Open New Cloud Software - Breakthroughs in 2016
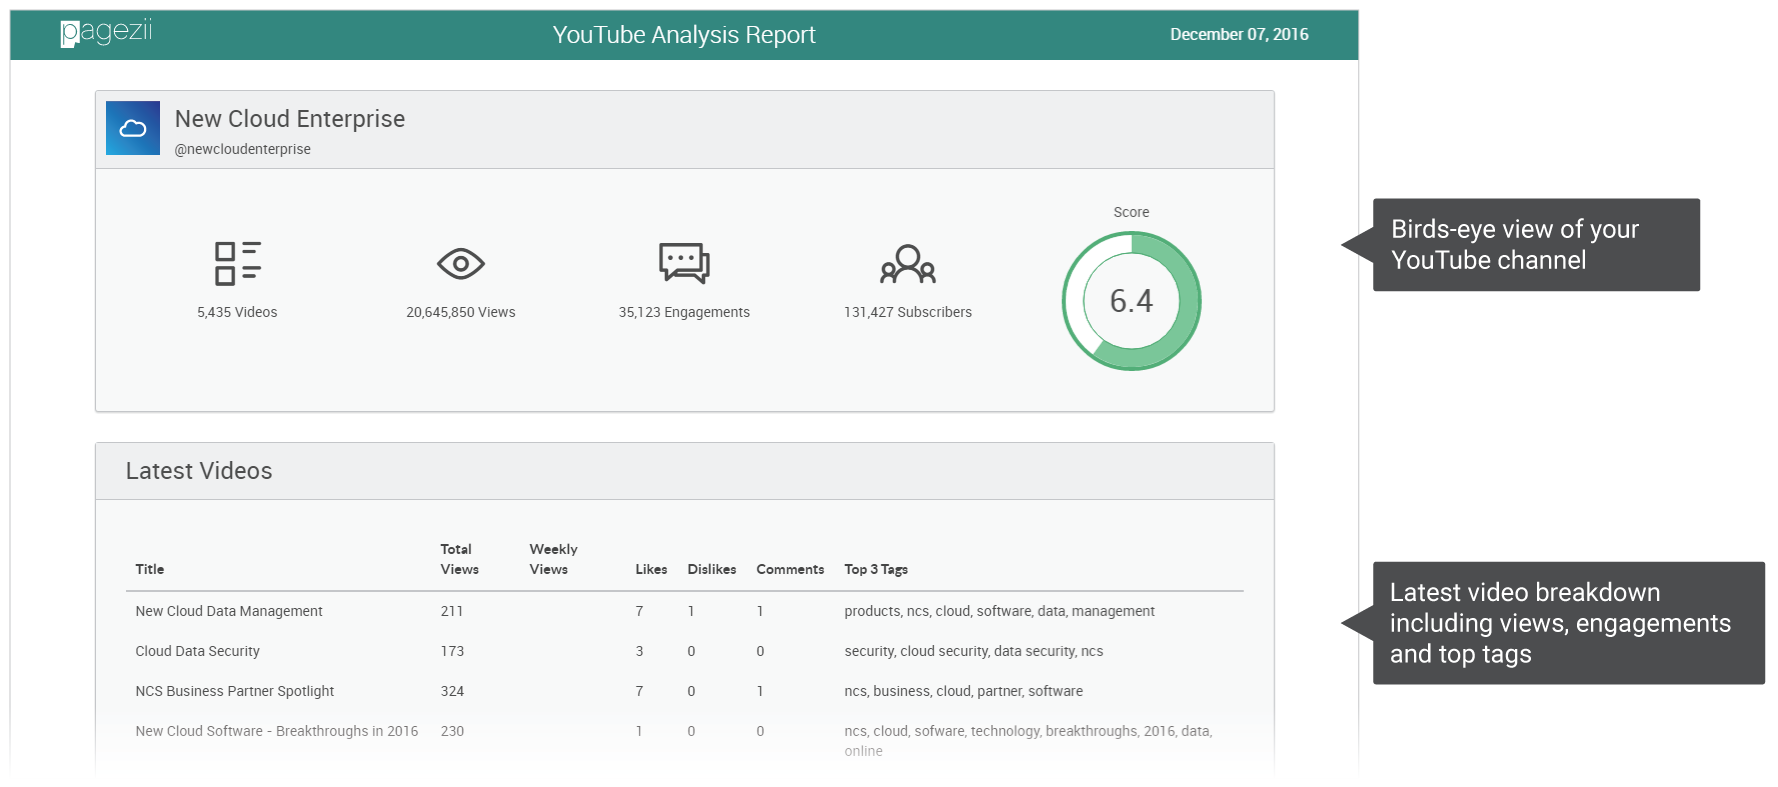This screenshot has width=1778, height=787. pos(277,731)
